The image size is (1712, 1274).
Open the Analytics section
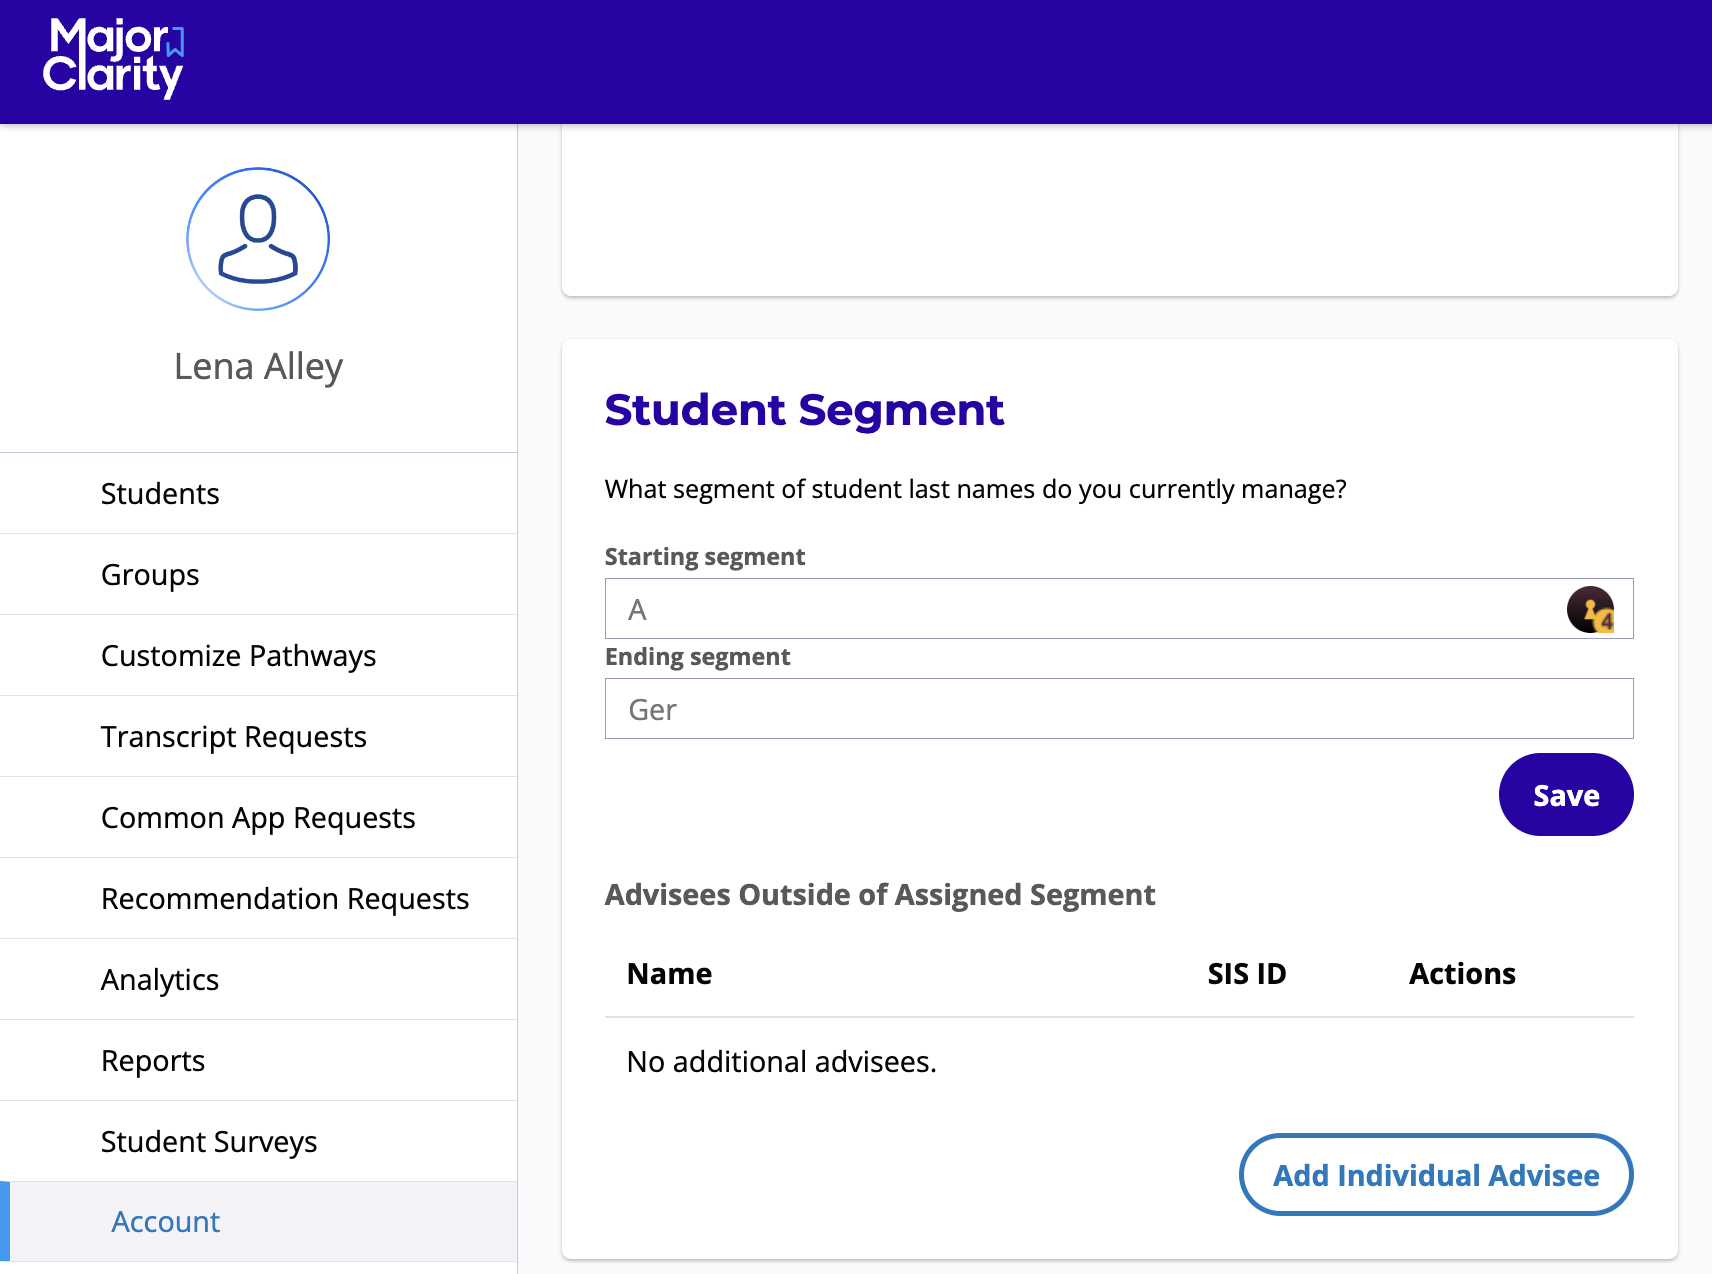tap(160, 979)
